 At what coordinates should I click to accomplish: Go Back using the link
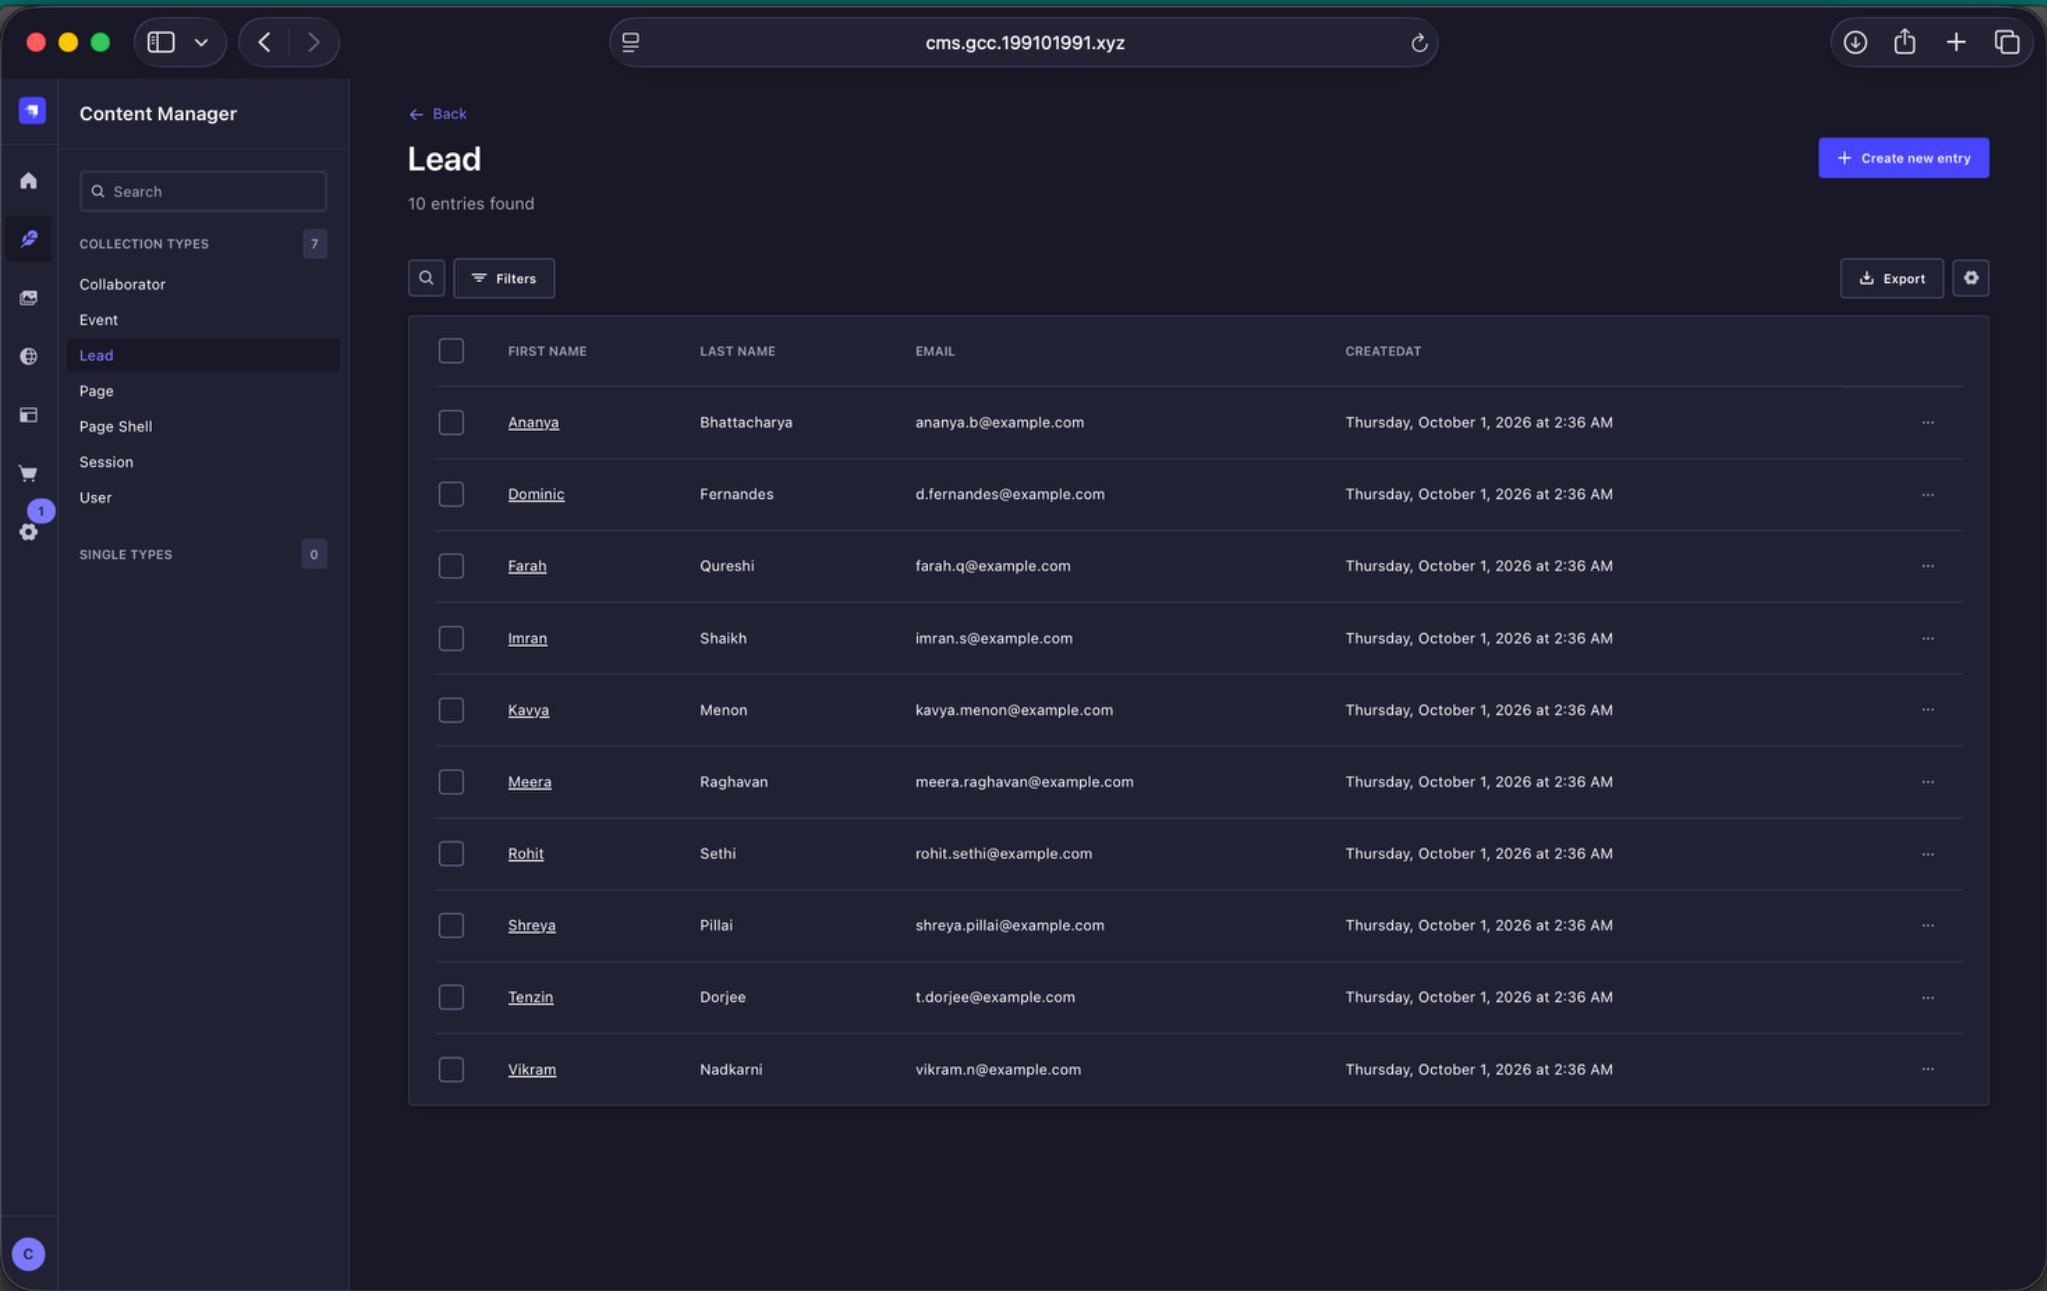[438, 114]
